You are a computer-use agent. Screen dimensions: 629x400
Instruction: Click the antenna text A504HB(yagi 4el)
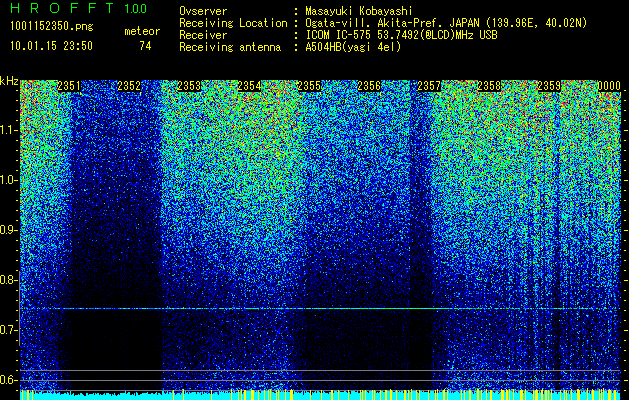(x=353, y=47)
